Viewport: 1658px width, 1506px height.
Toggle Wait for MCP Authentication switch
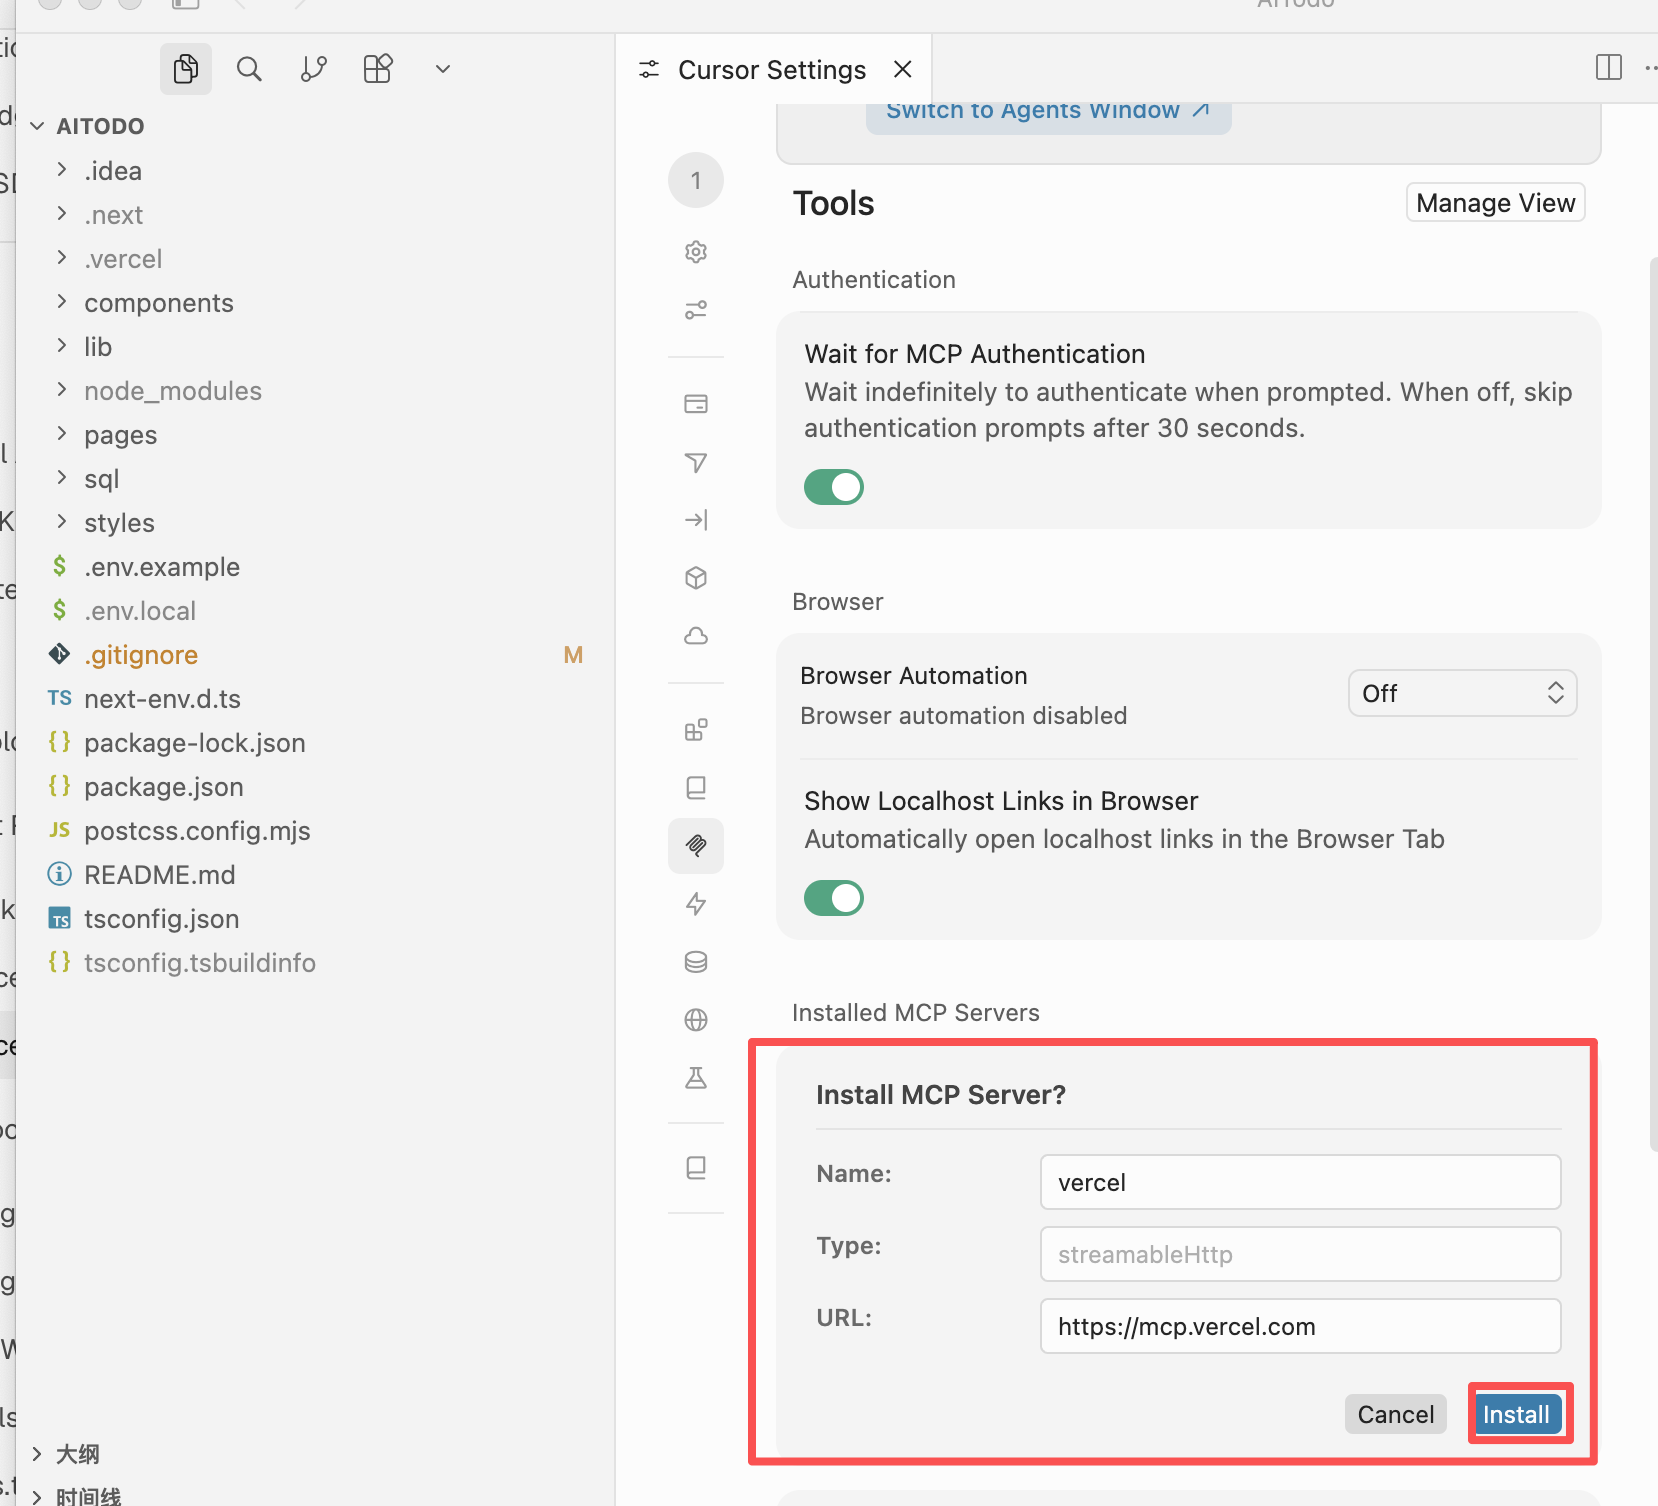click(834, 487)
